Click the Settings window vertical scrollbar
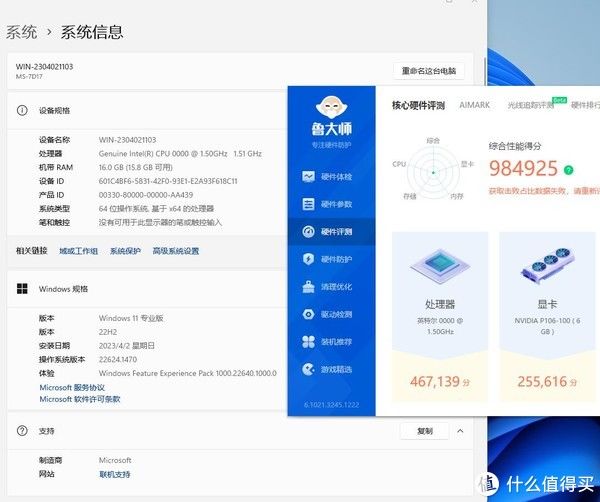This screenshot has height=502, width=600. [x=484, y=72]
